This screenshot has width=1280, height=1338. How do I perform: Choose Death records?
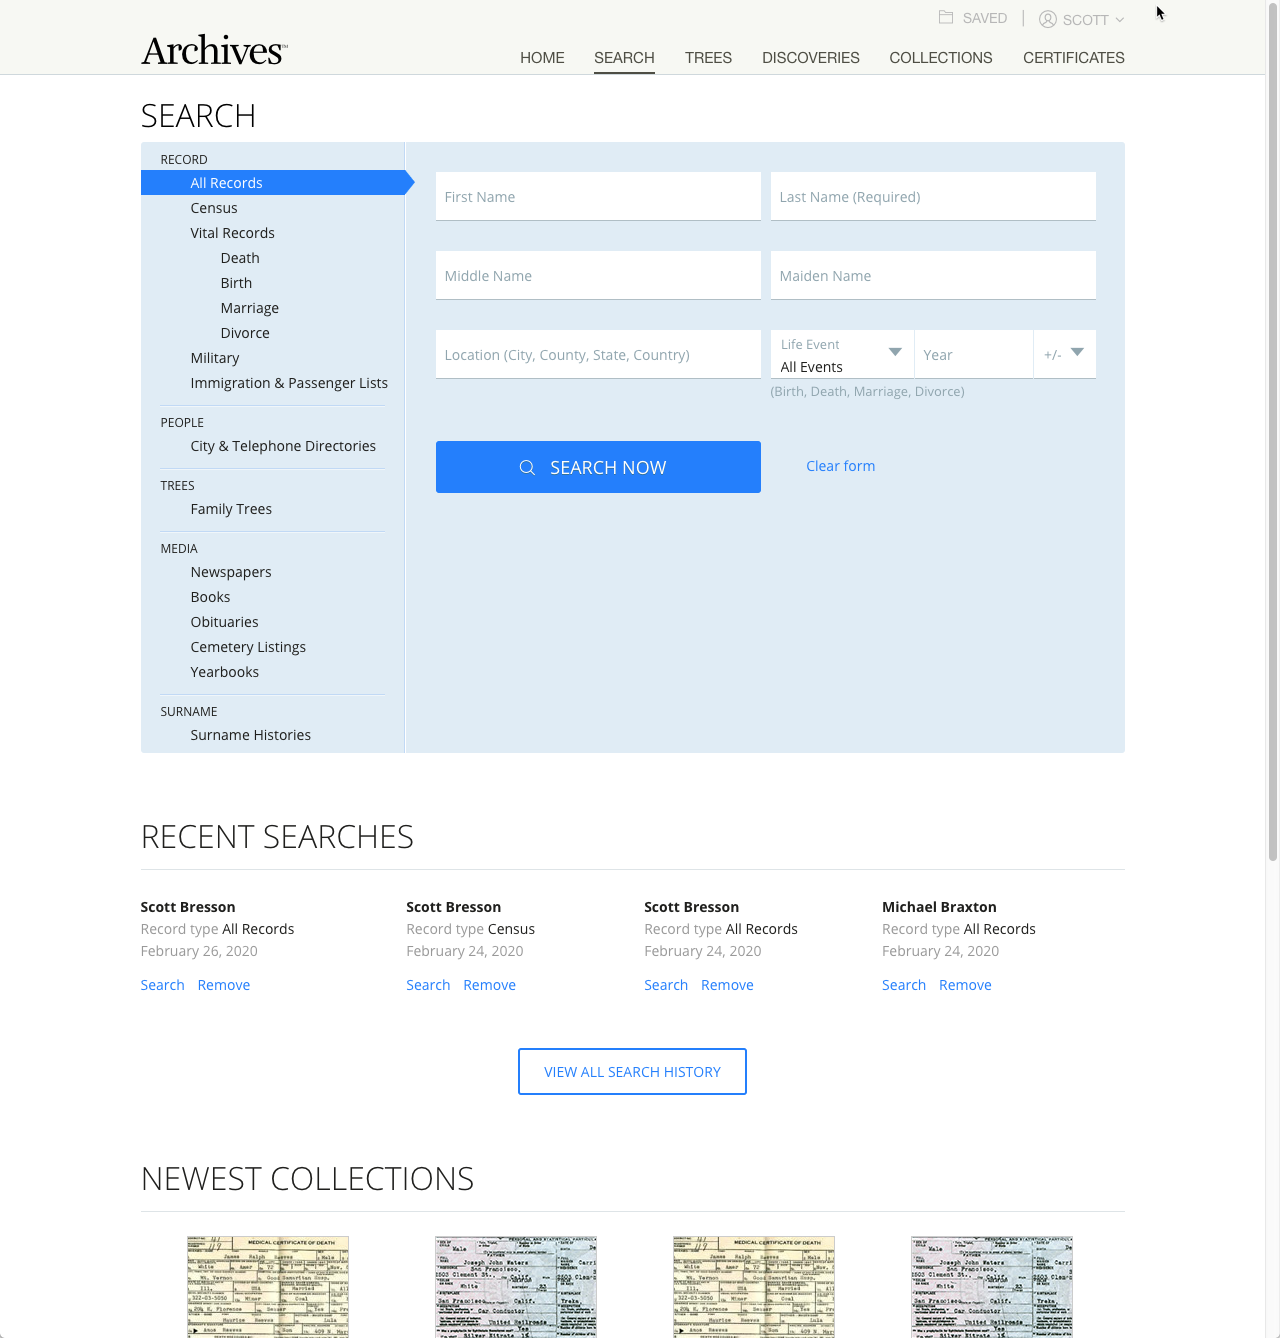click(x=240, y=258)
